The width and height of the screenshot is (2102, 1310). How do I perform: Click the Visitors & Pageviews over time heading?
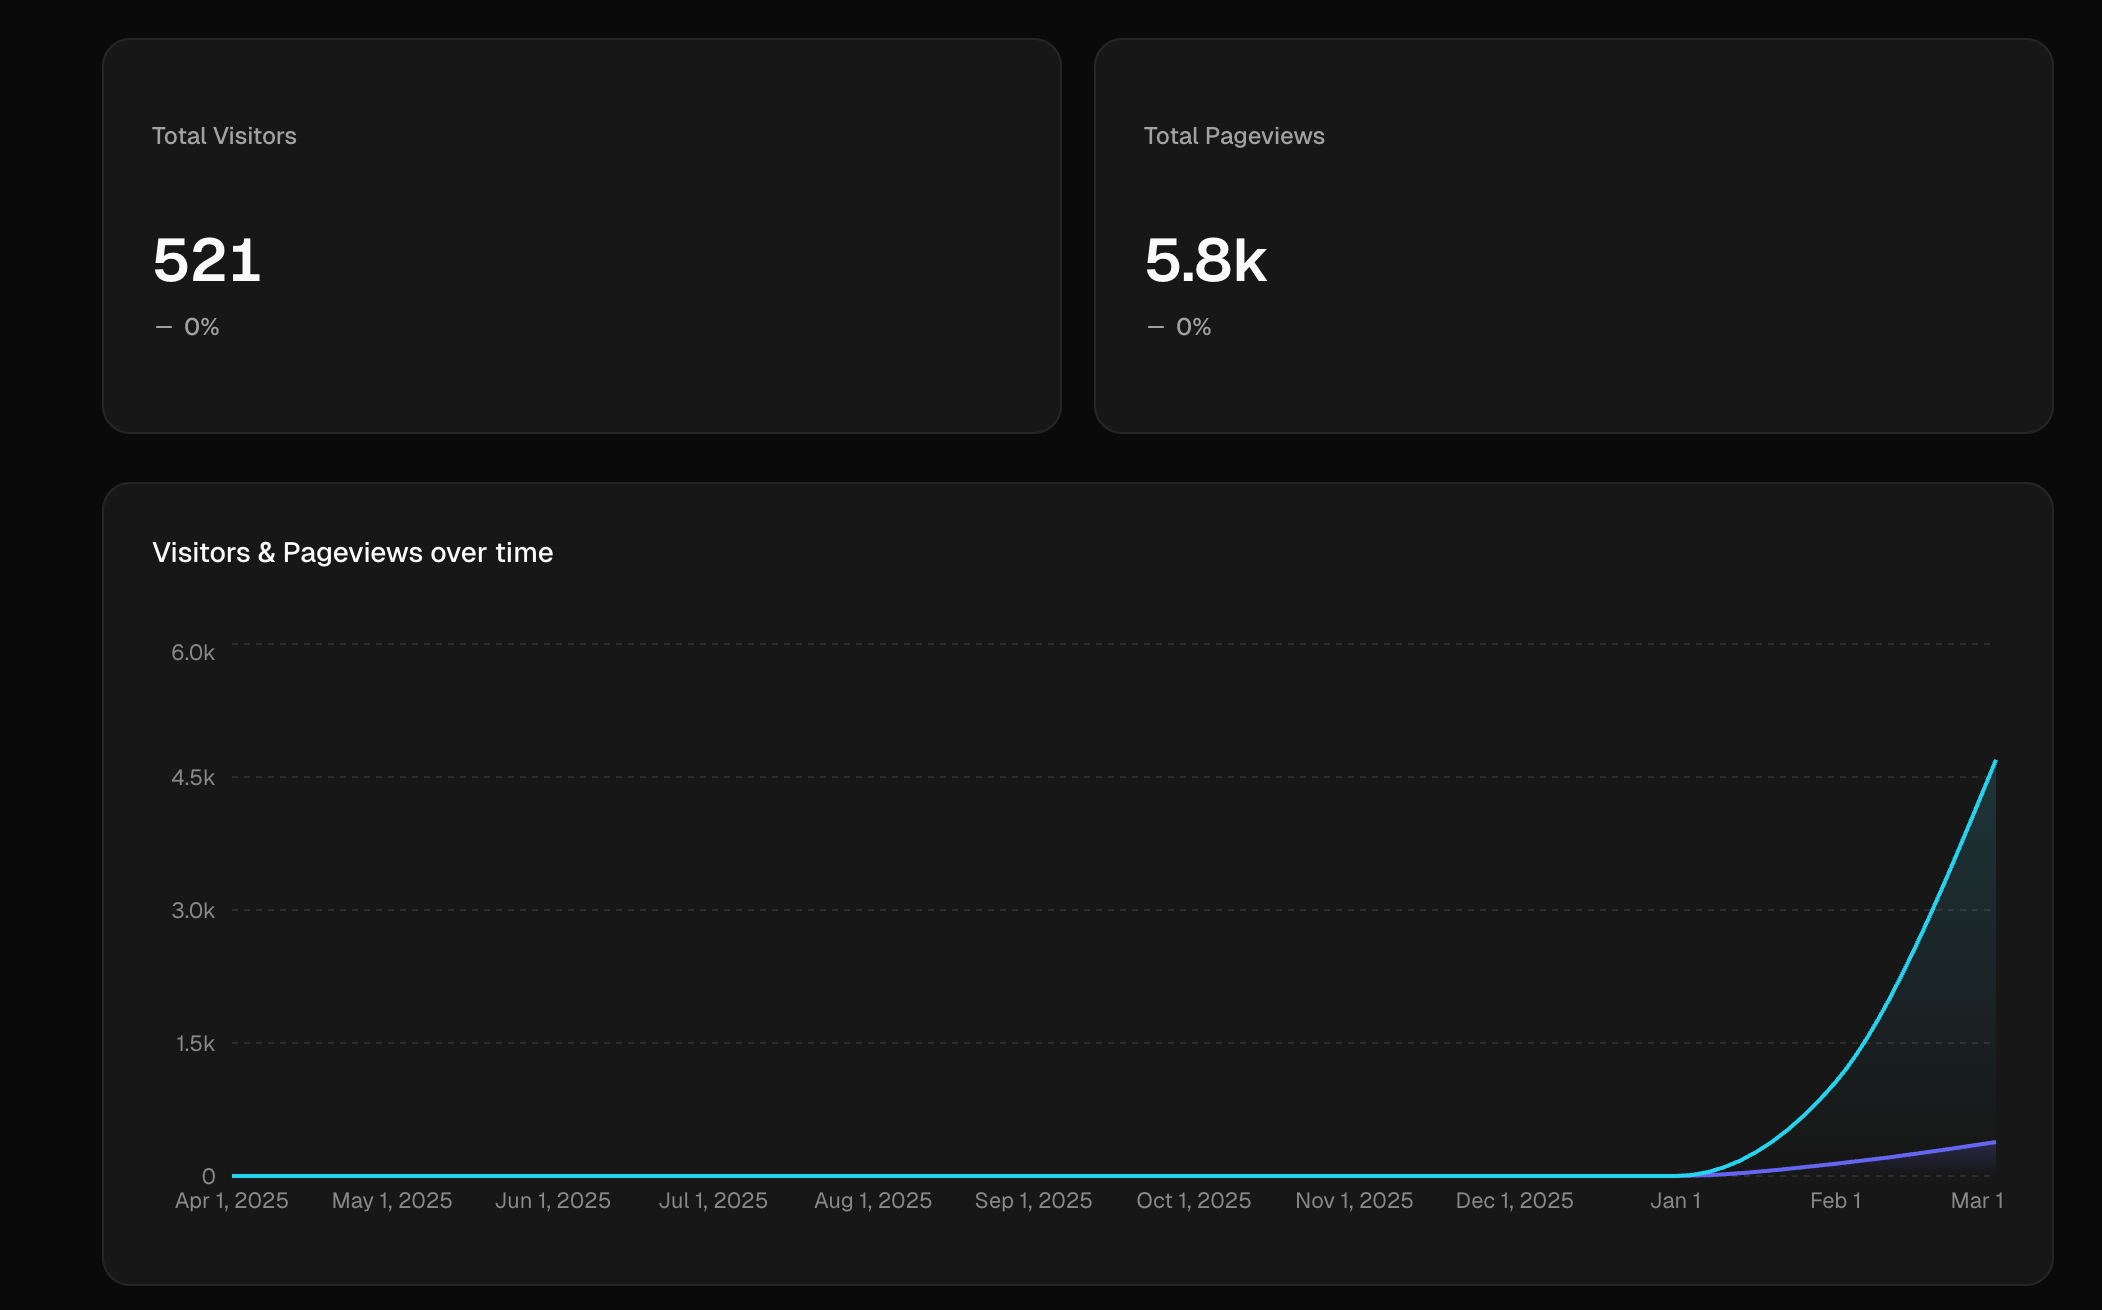point(352,552)
